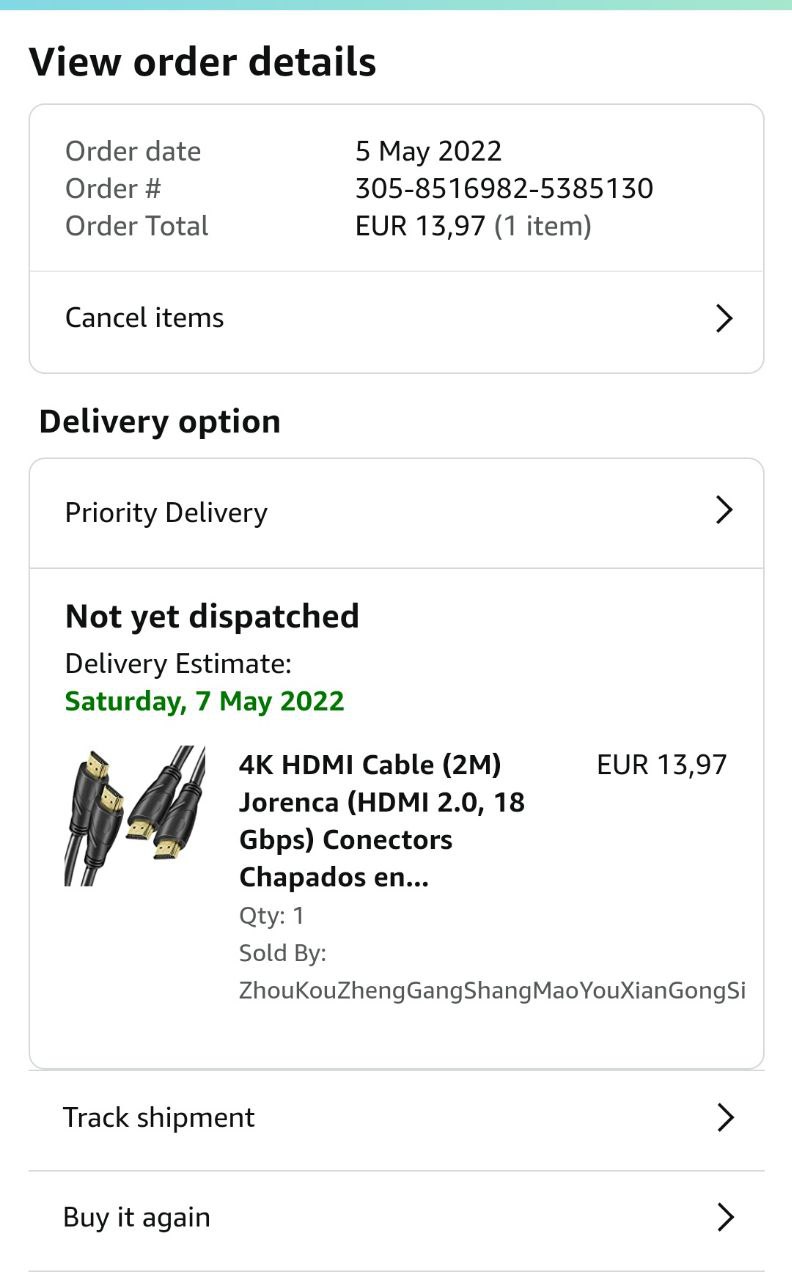Viewport: 792px width, 1280px height.
Task: Choose the Track shipment label
Action: (159, 1117)
